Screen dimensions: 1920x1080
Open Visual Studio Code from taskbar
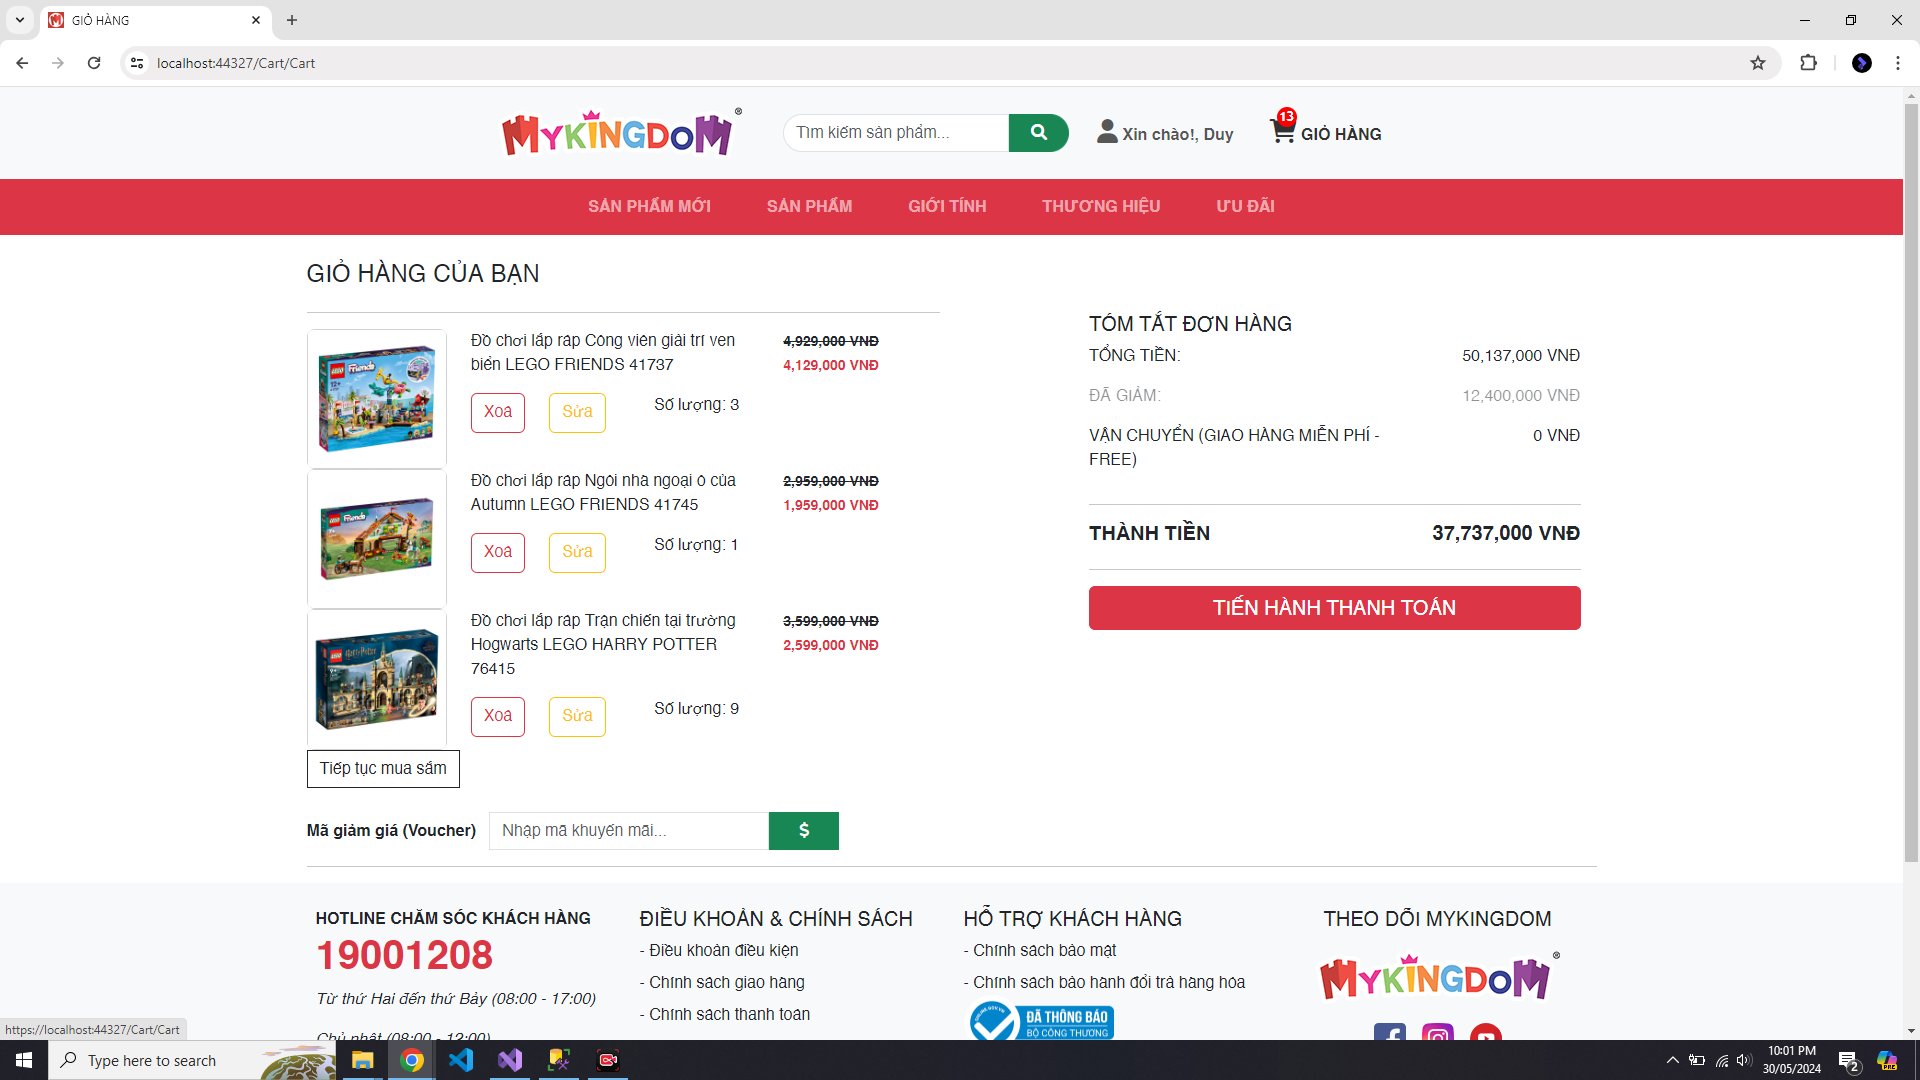click(x=461, y=1060)
